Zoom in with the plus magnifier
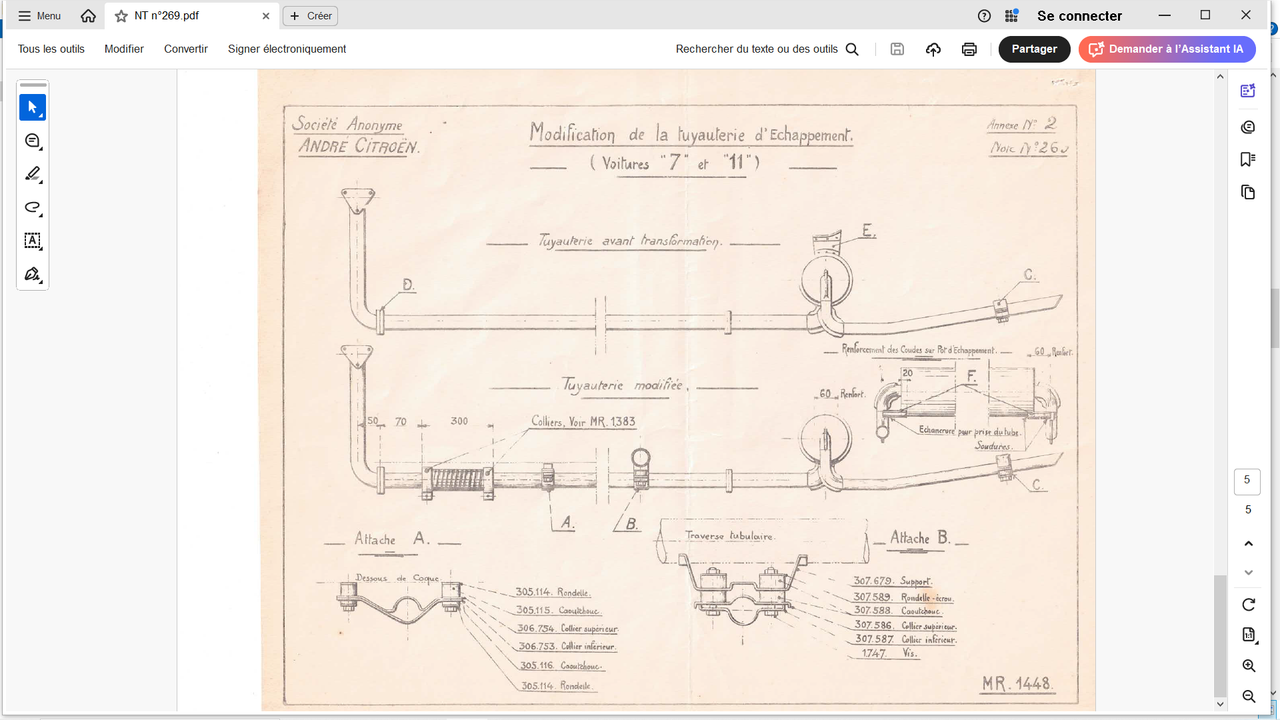 click(x=1248, y=666)
